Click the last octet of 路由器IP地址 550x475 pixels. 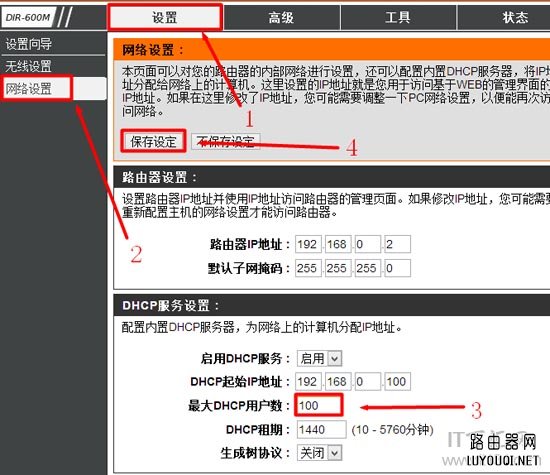397,244
